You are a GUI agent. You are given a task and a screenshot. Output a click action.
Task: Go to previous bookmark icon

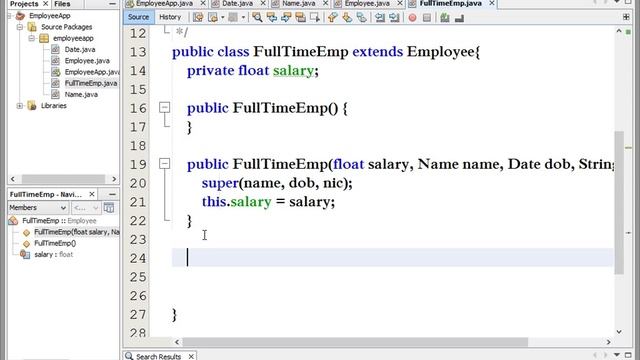(333, 17)
